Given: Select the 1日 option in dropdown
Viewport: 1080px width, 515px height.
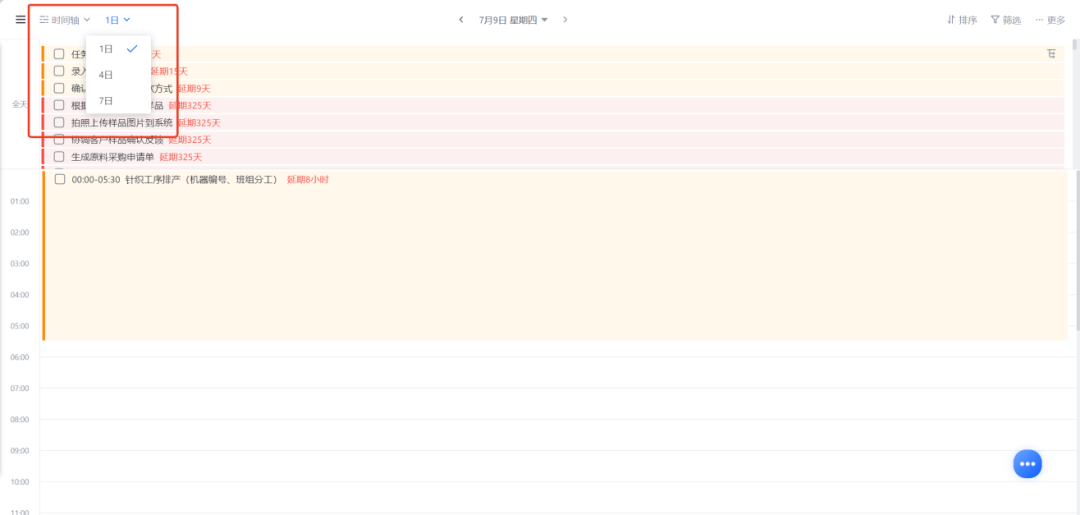Looking at the screenshot, I should tap(118, 49).
